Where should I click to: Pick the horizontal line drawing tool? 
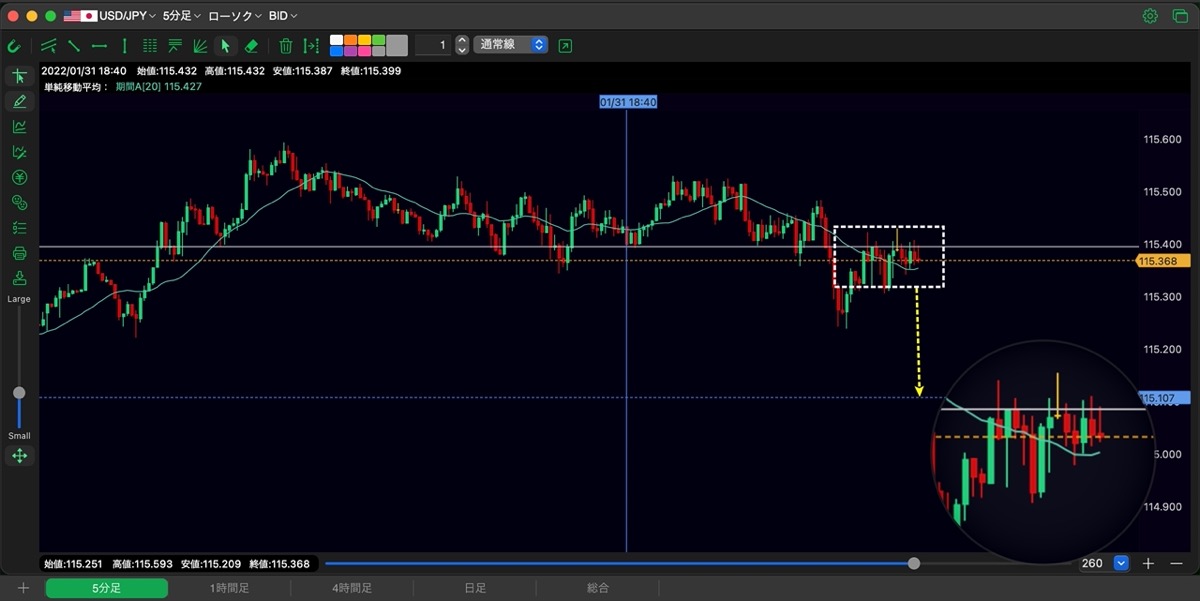point(99,46)
